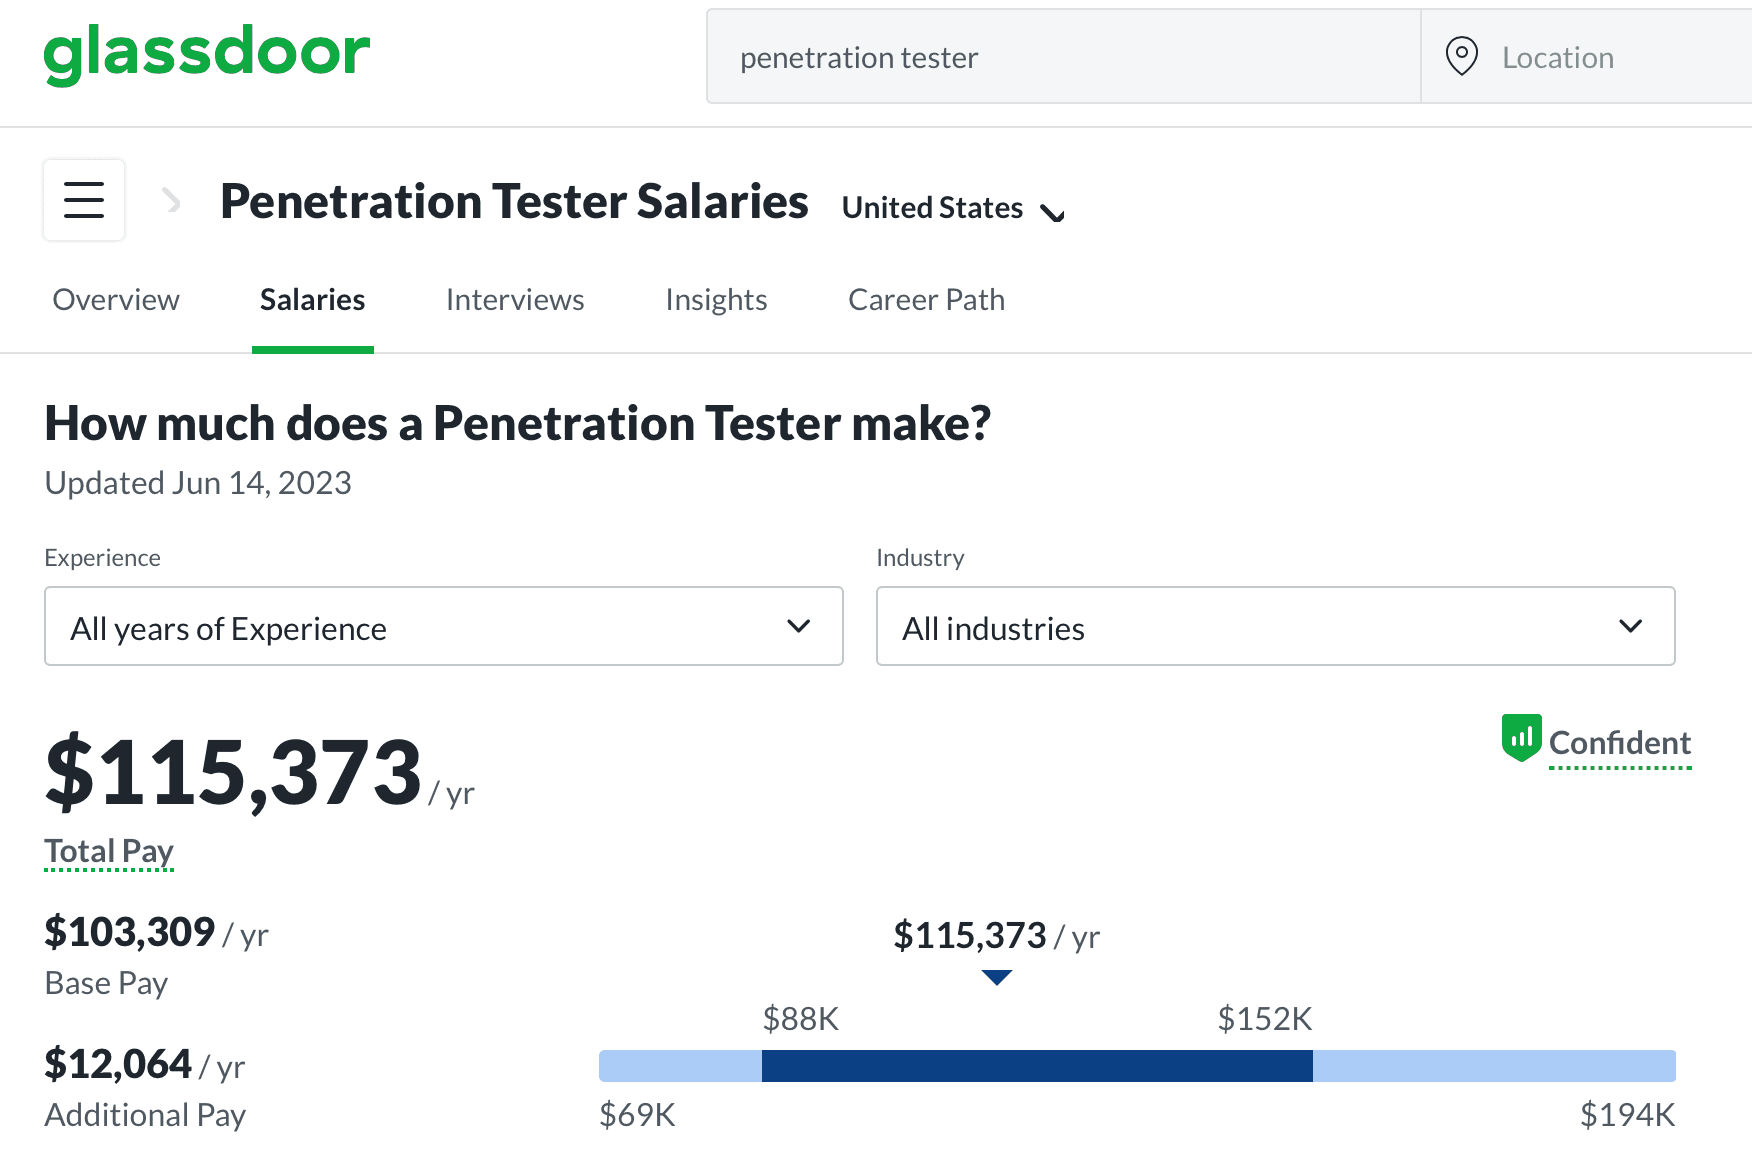This screenshot has height=1170, width=1752.
Task: Click the $194K maximum label
Action: (1627, 1115)
